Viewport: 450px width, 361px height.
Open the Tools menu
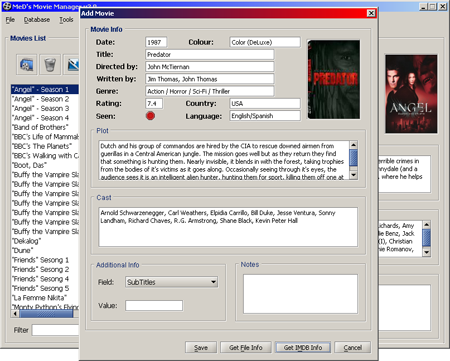coord(66,20)
